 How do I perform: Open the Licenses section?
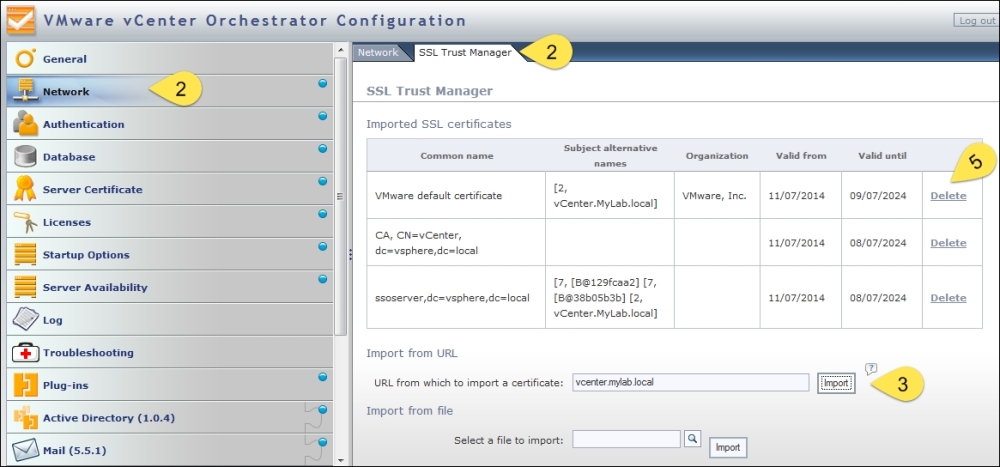tap(170, 222)
